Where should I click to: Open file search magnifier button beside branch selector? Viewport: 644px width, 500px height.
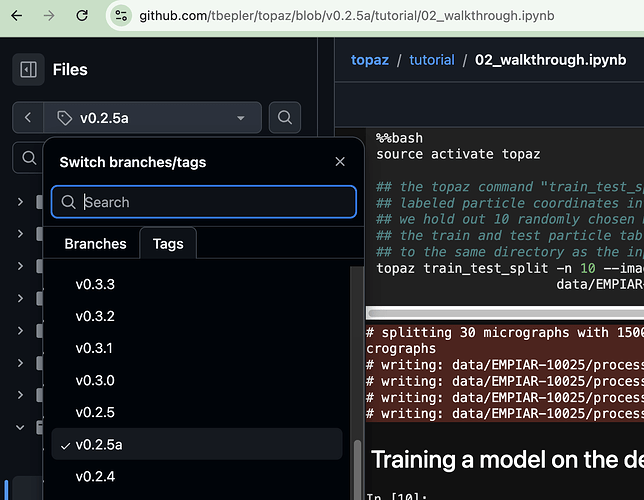pyautogui.click(x=285, y=118)
